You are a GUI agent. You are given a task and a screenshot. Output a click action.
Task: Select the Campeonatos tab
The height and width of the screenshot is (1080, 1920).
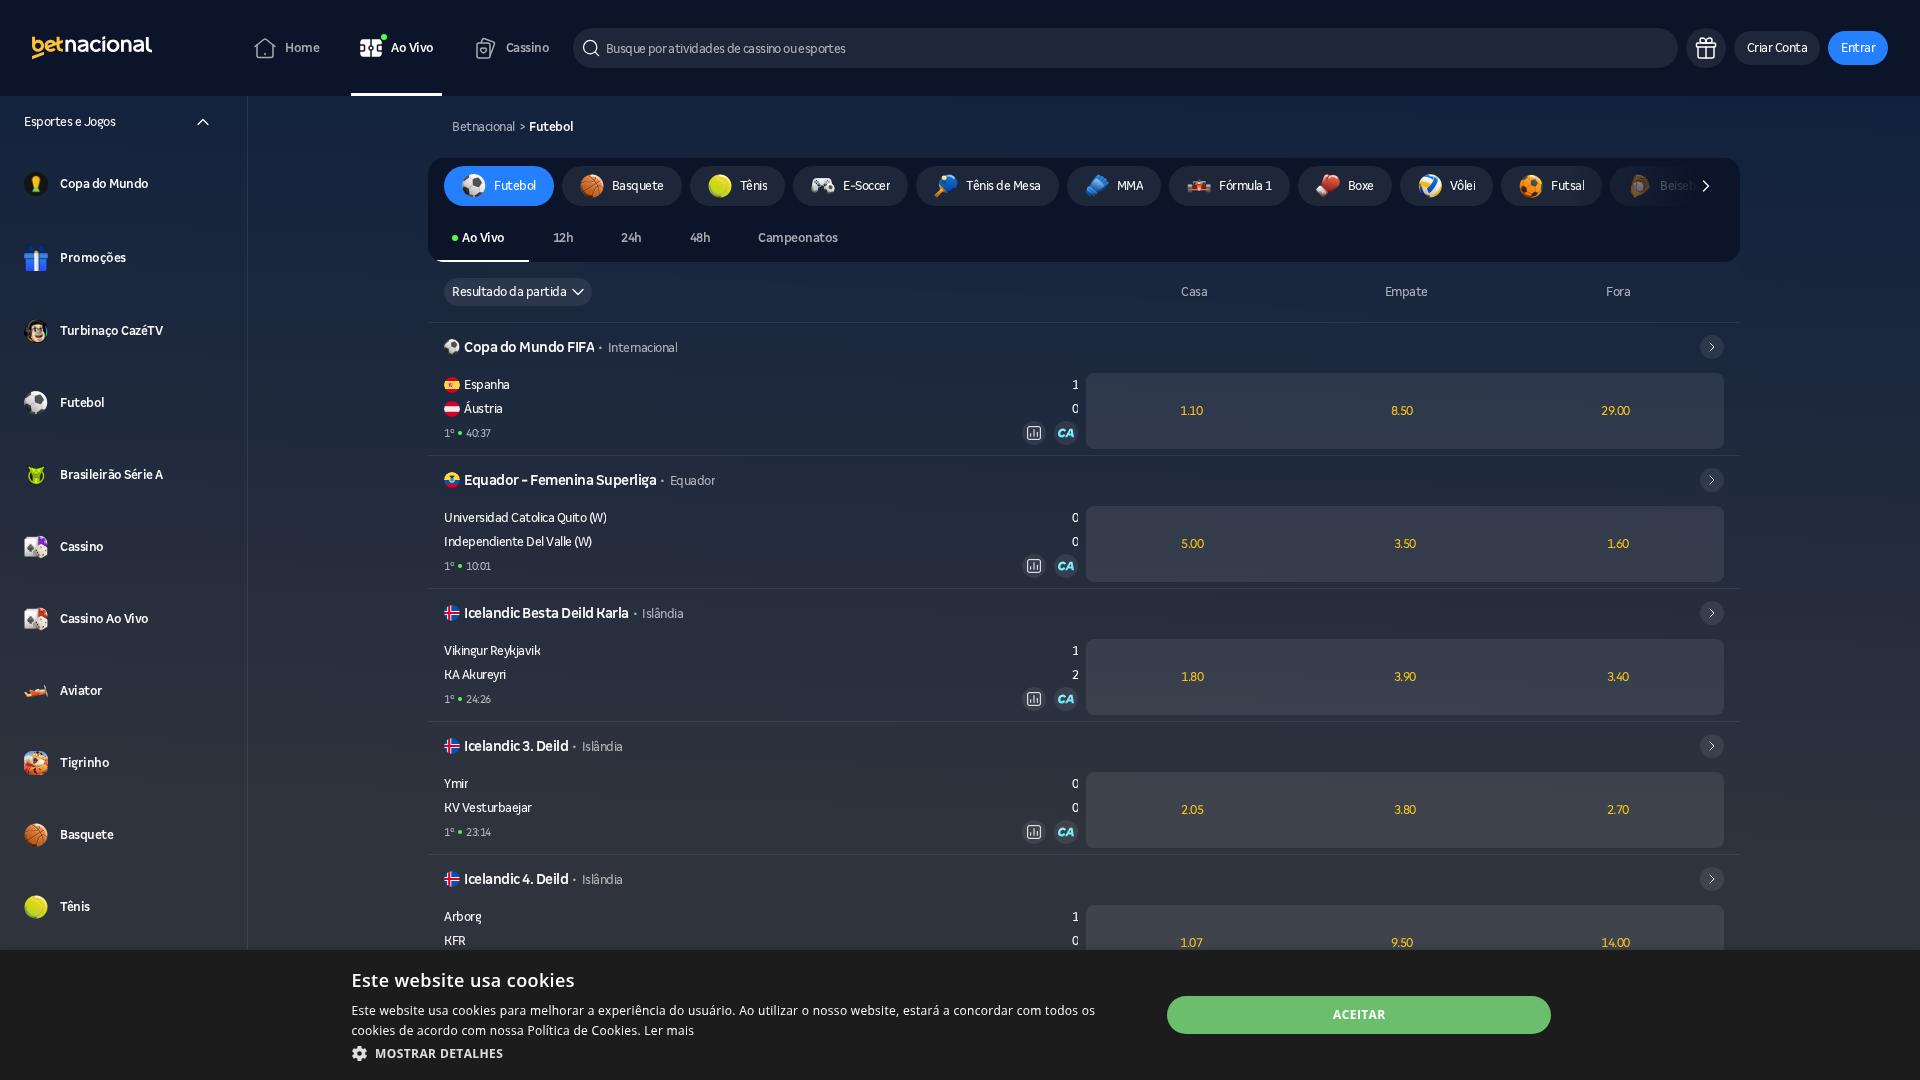tap(798, 238)
